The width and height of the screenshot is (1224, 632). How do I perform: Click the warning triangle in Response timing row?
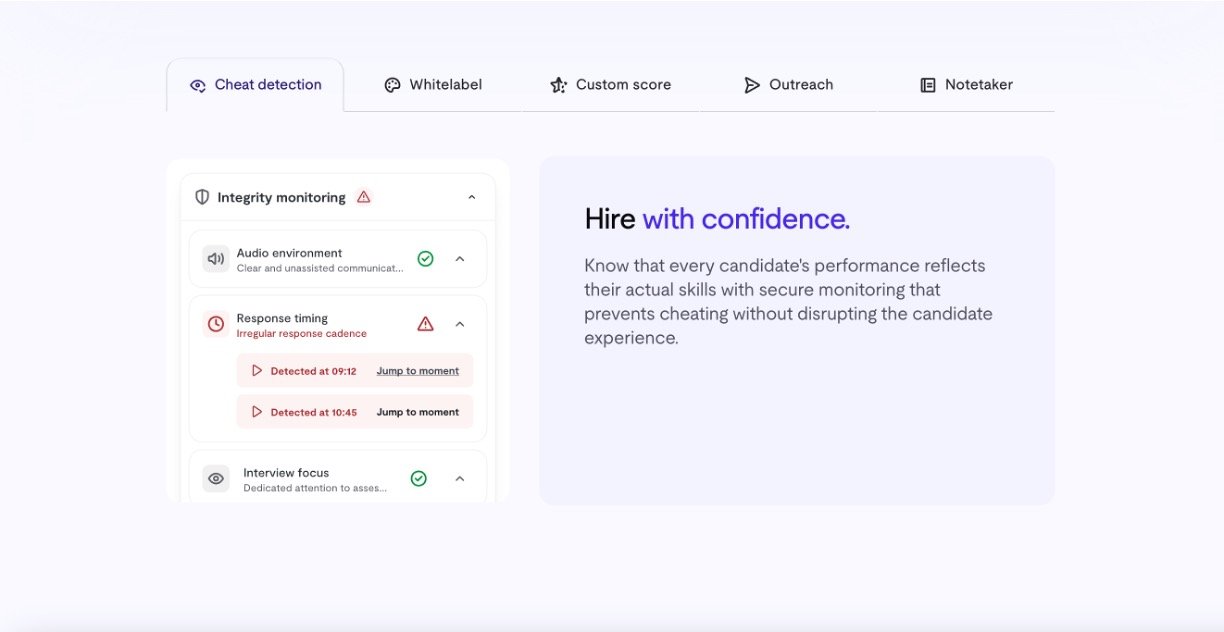tap(425, 324)
